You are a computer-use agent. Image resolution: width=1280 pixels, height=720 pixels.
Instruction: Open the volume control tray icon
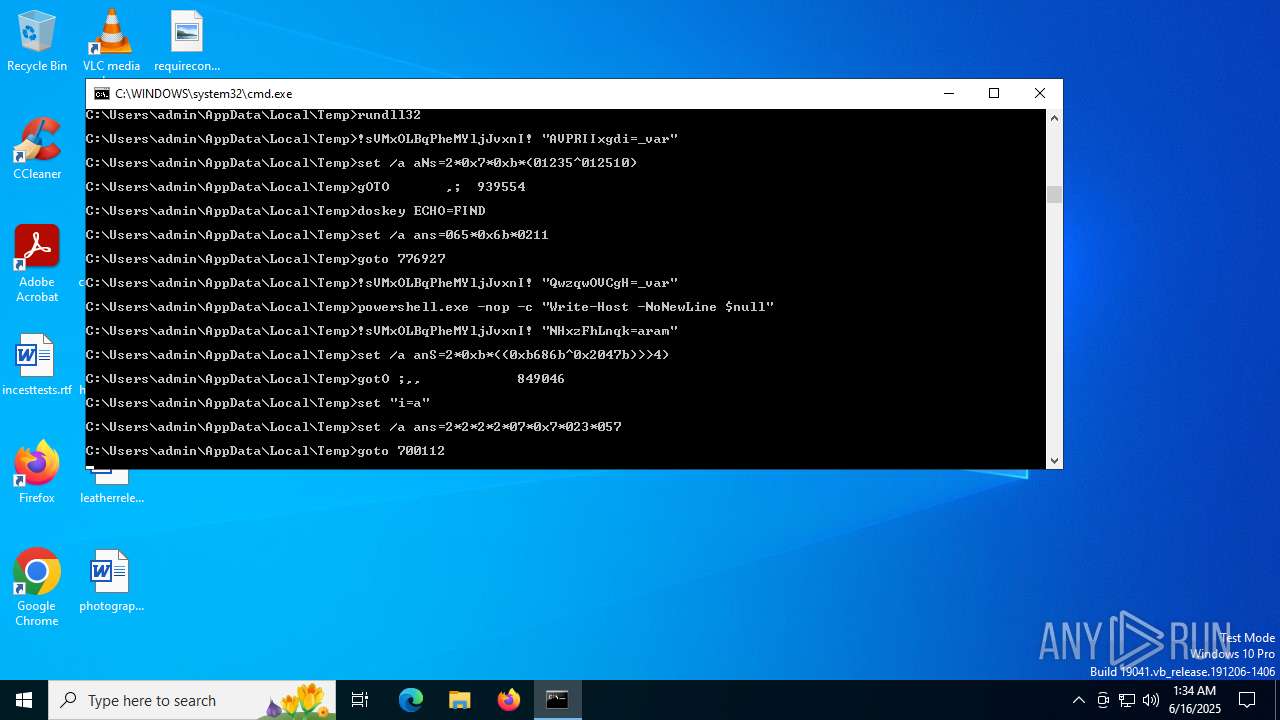point(1151,700)
